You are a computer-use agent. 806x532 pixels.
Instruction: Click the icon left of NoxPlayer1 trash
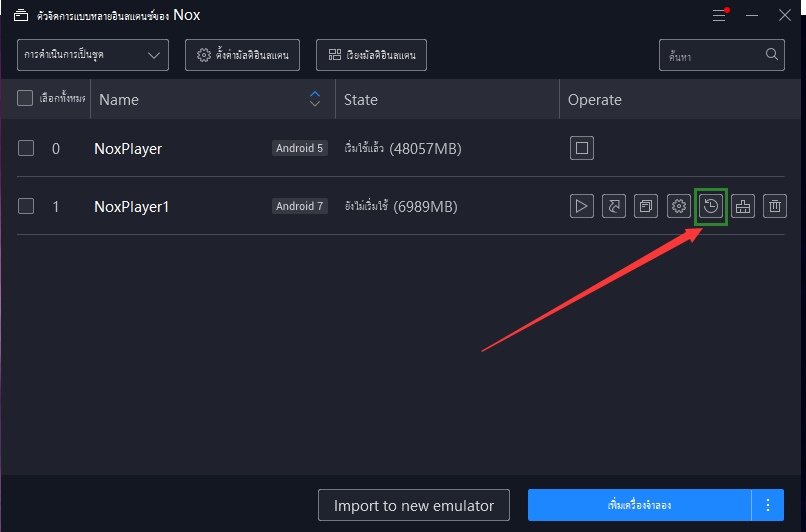(x=743, y=207)
